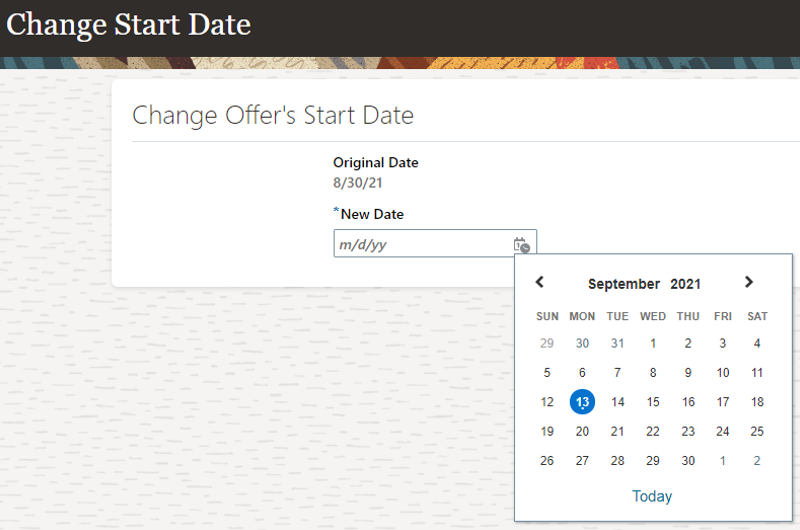Select September 10 Friday date
Screen dimensions: 800x530
723,373
